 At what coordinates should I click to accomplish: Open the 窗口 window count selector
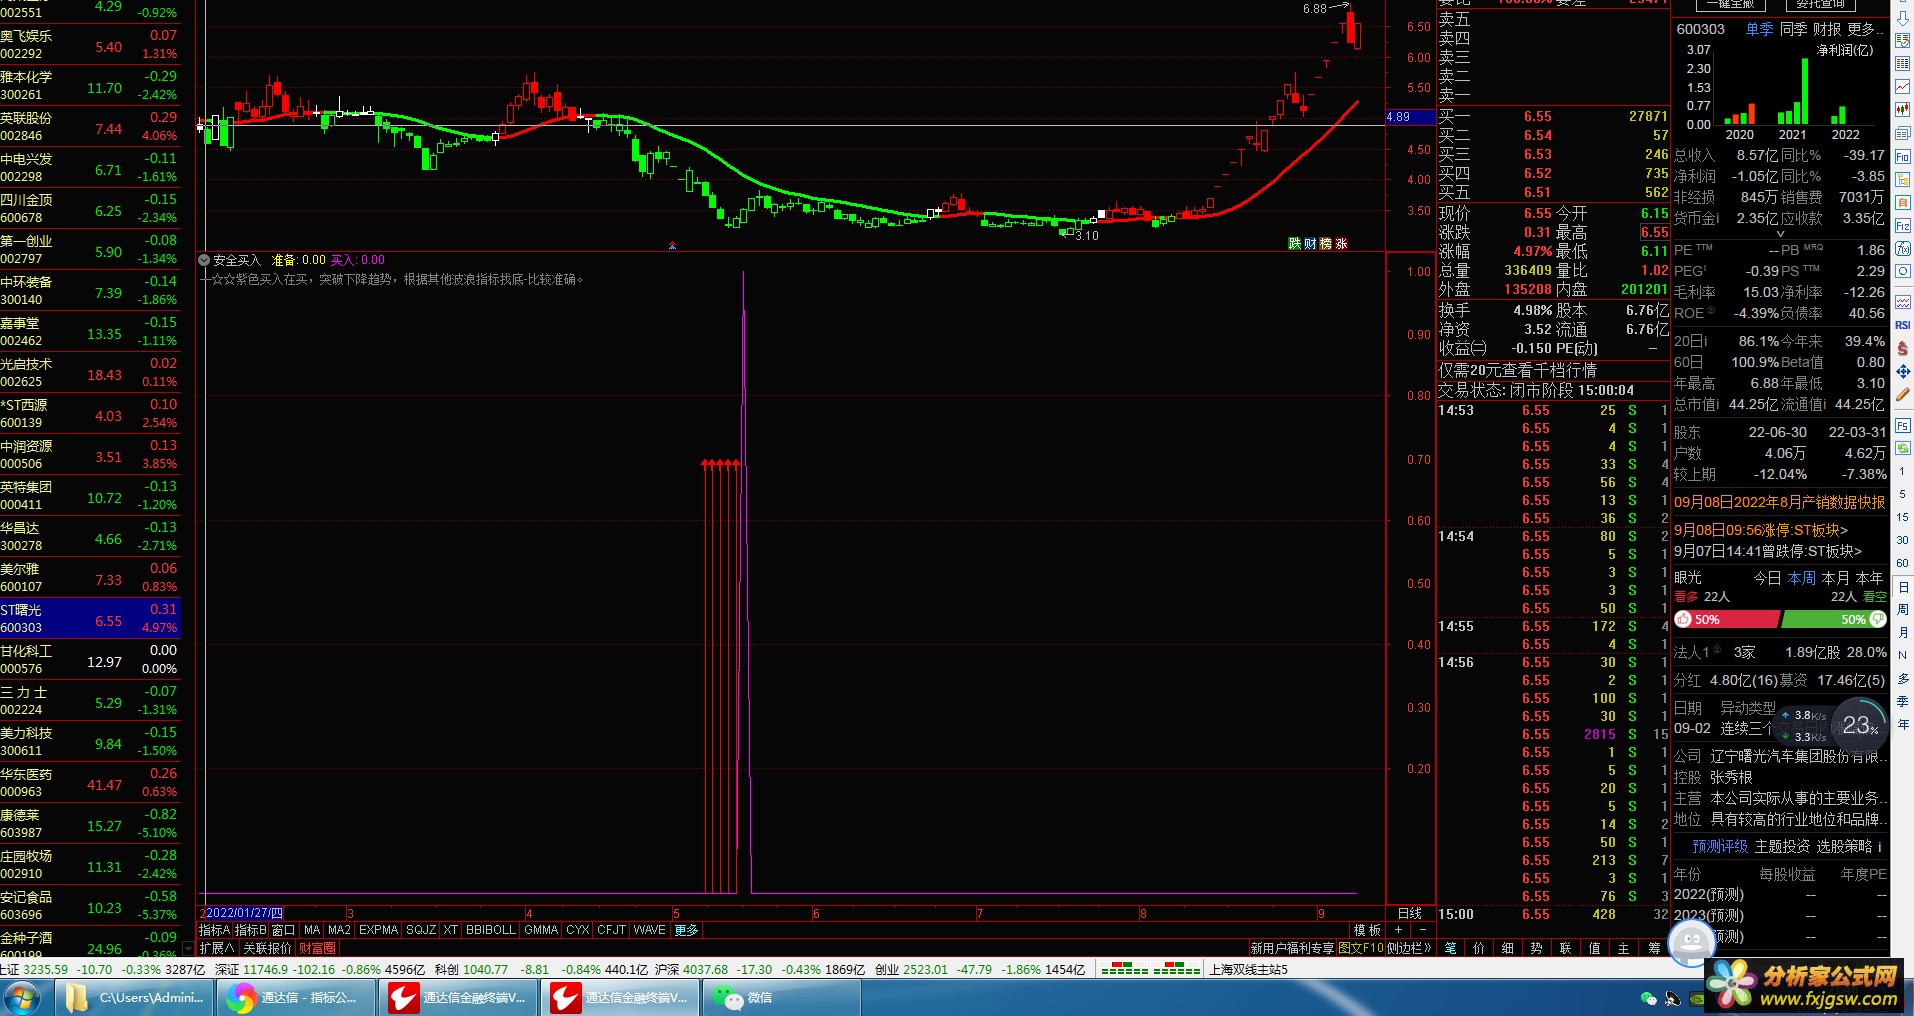point(283,930)
